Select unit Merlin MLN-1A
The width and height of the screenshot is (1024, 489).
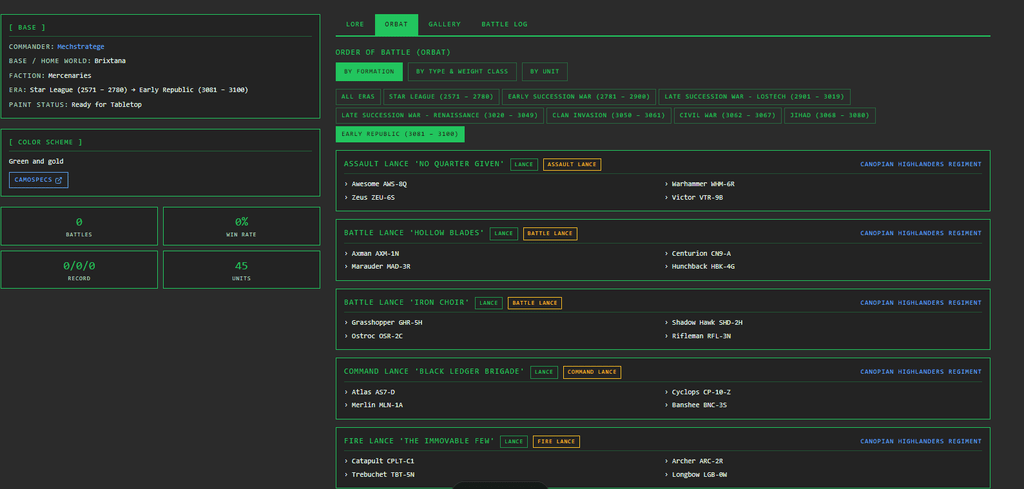point(376,405)
